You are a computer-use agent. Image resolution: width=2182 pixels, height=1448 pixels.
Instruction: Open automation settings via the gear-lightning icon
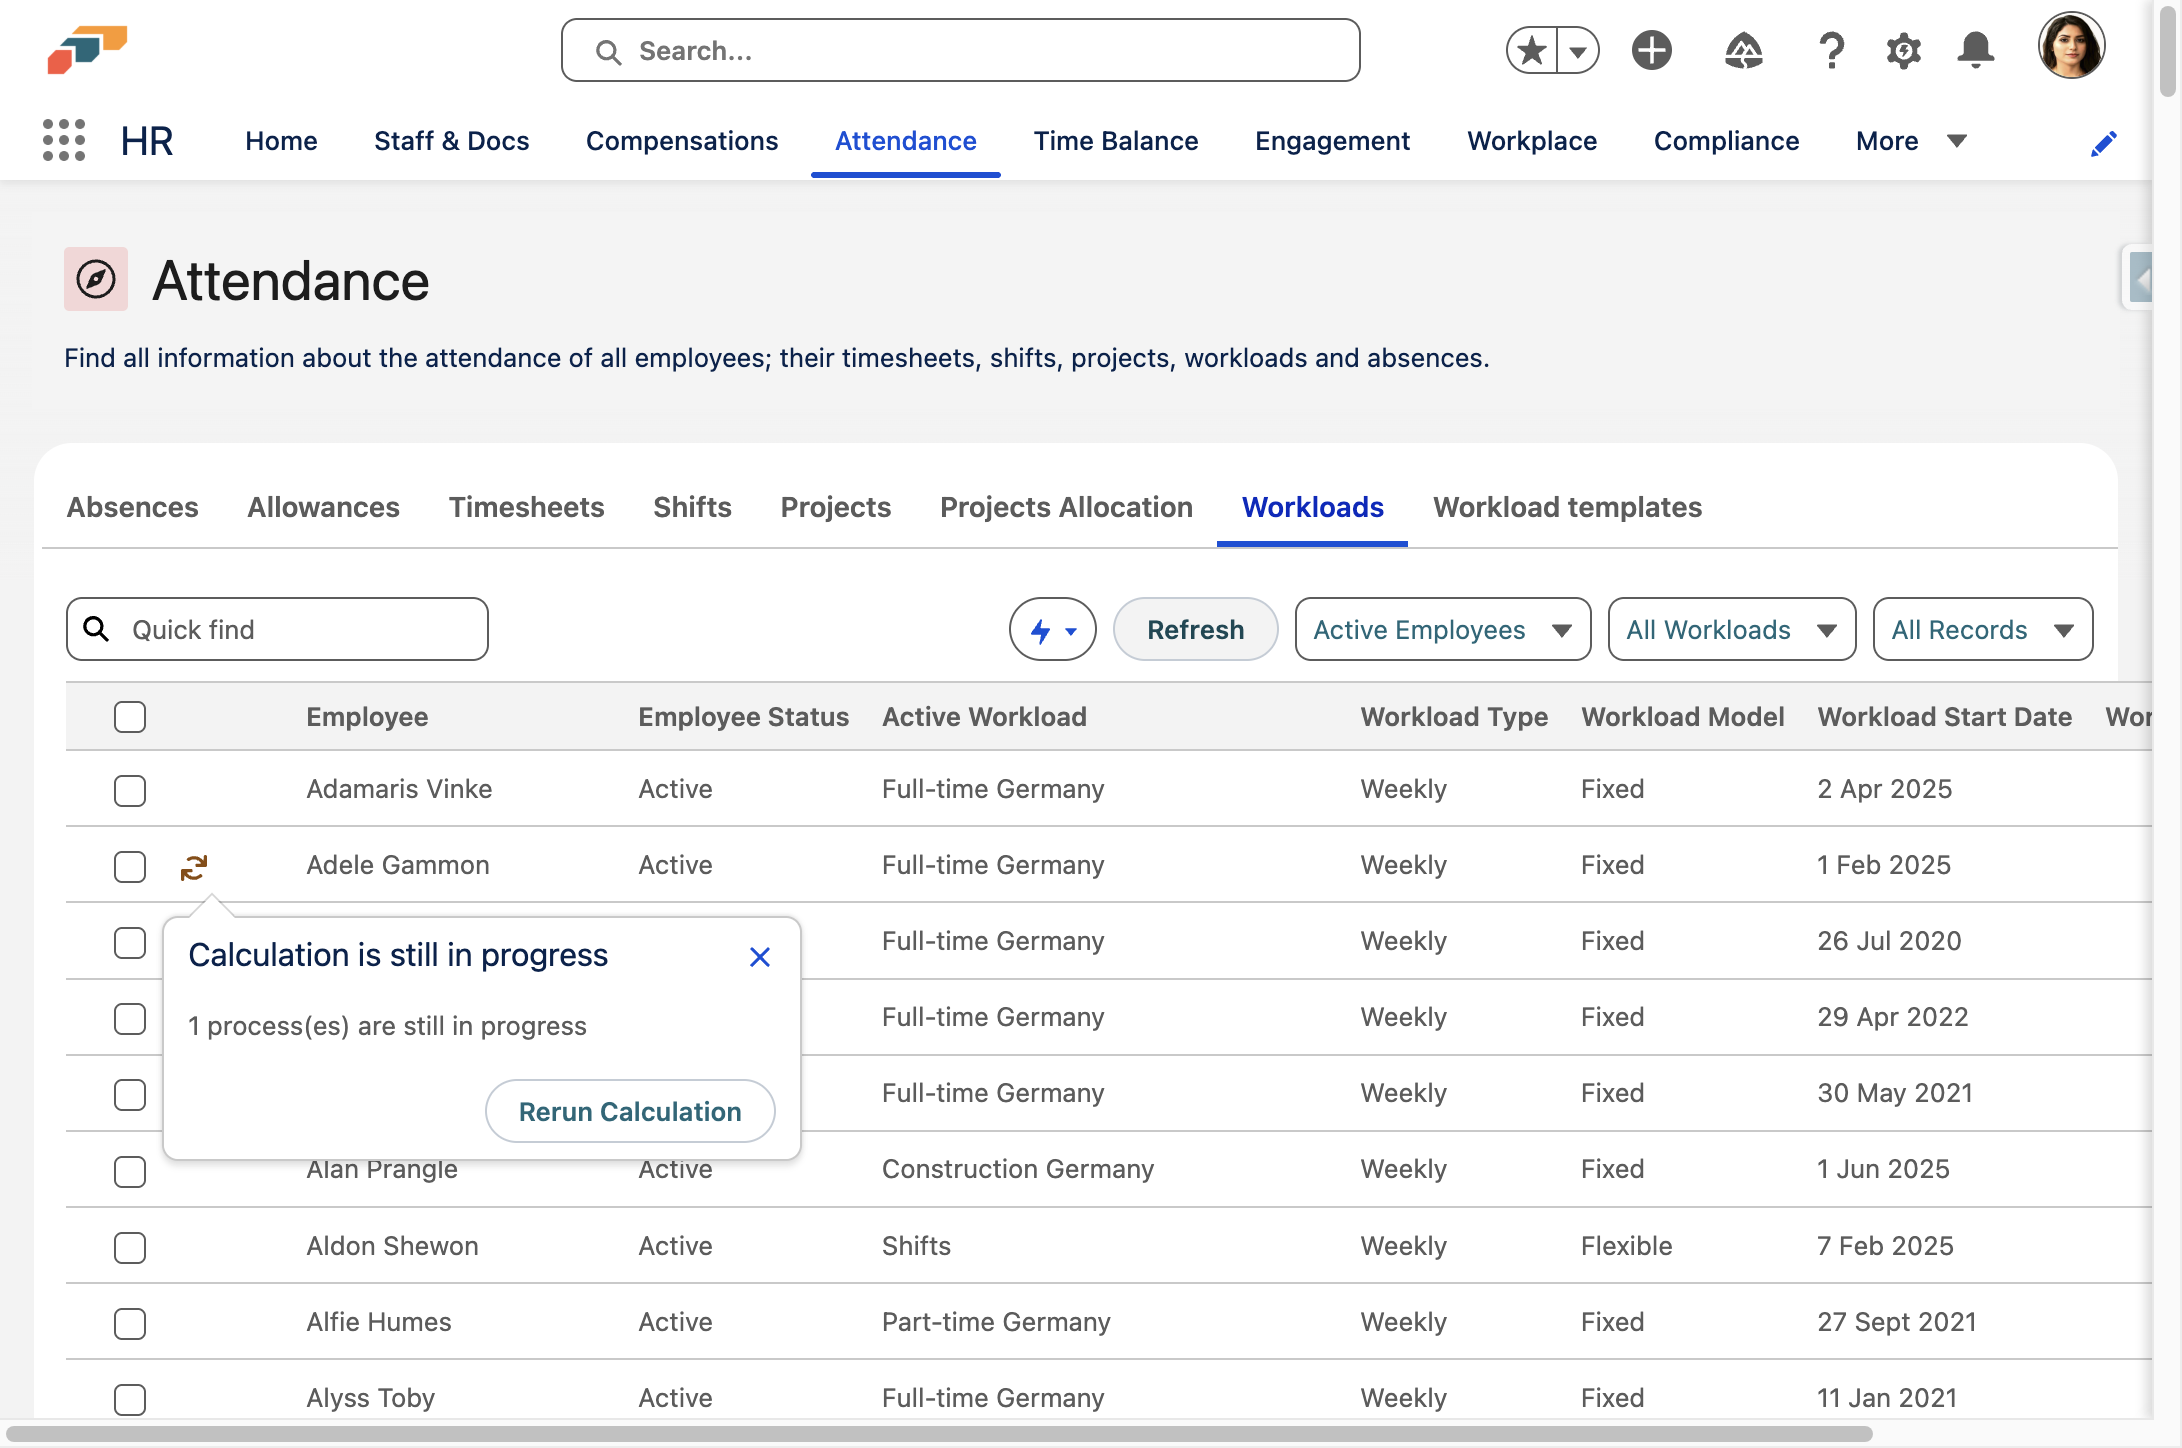(1903, 50)
